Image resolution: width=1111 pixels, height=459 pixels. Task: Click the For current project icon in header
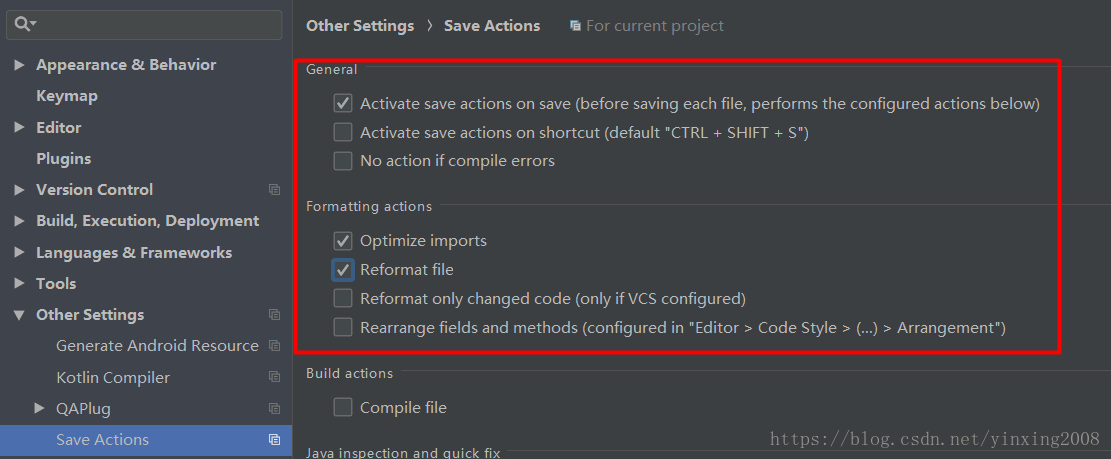[575, 26]
